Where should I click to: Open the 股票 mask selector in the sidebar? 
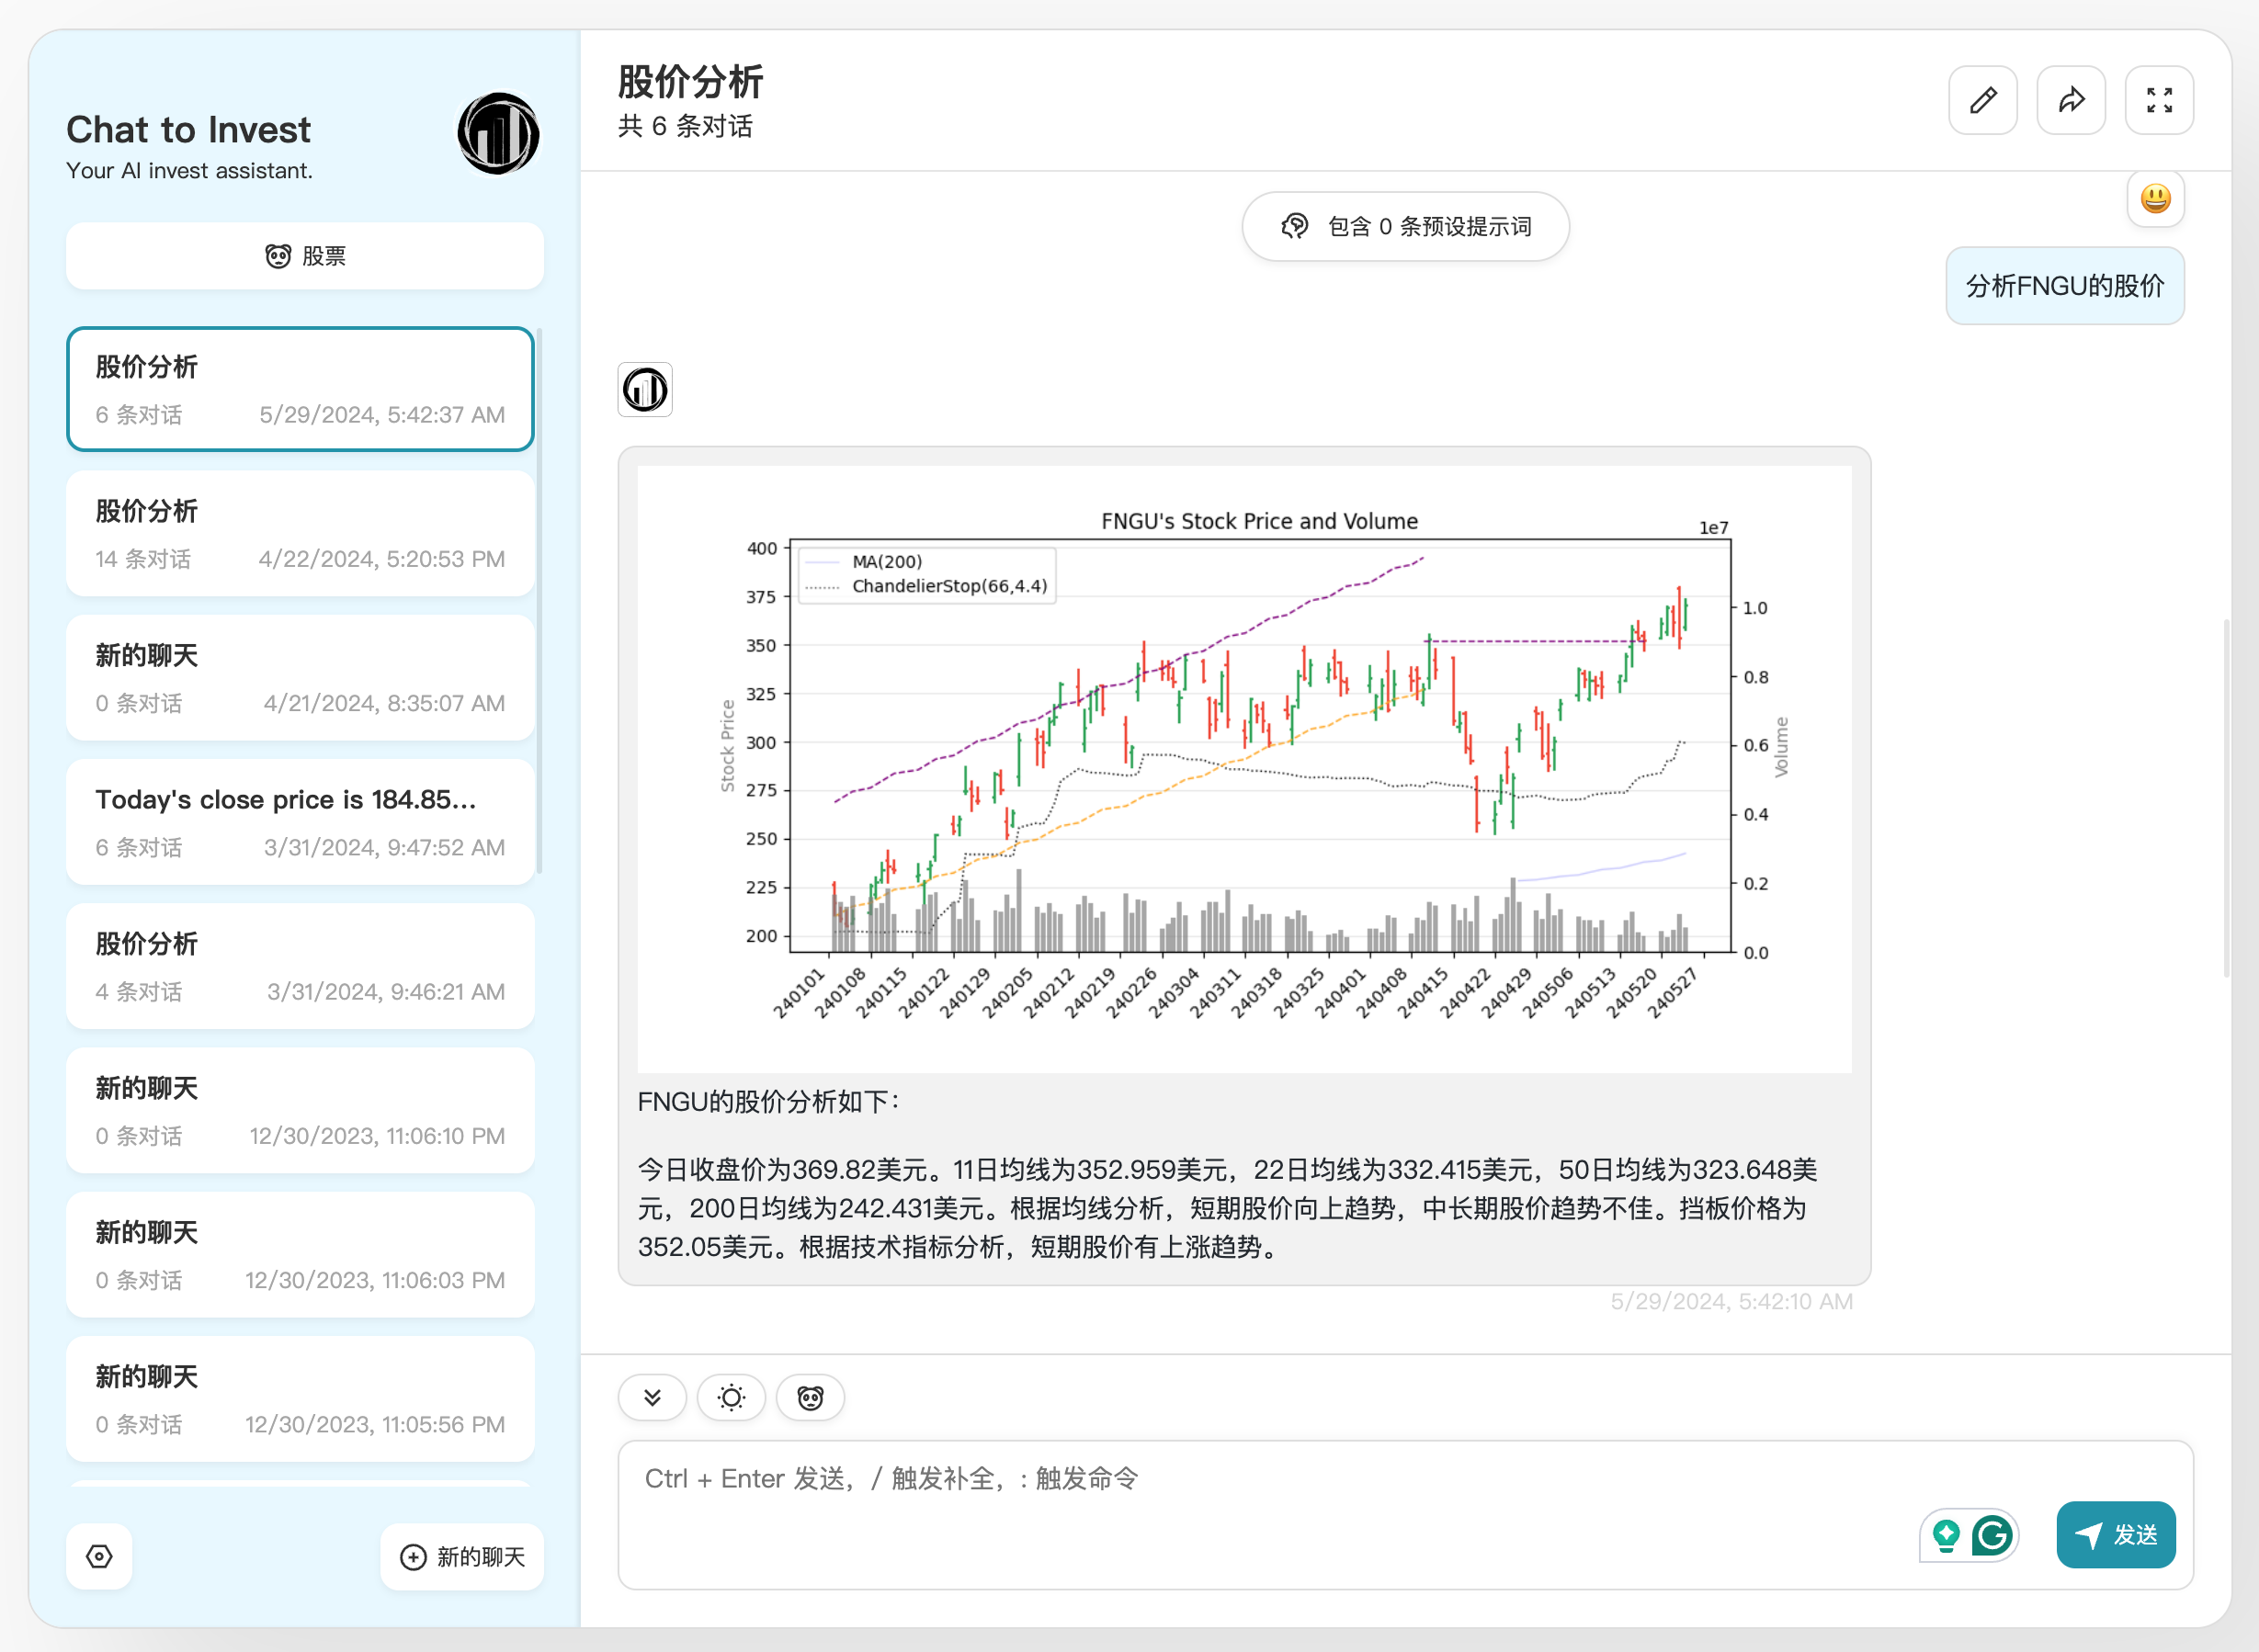[x=305, y=256]
